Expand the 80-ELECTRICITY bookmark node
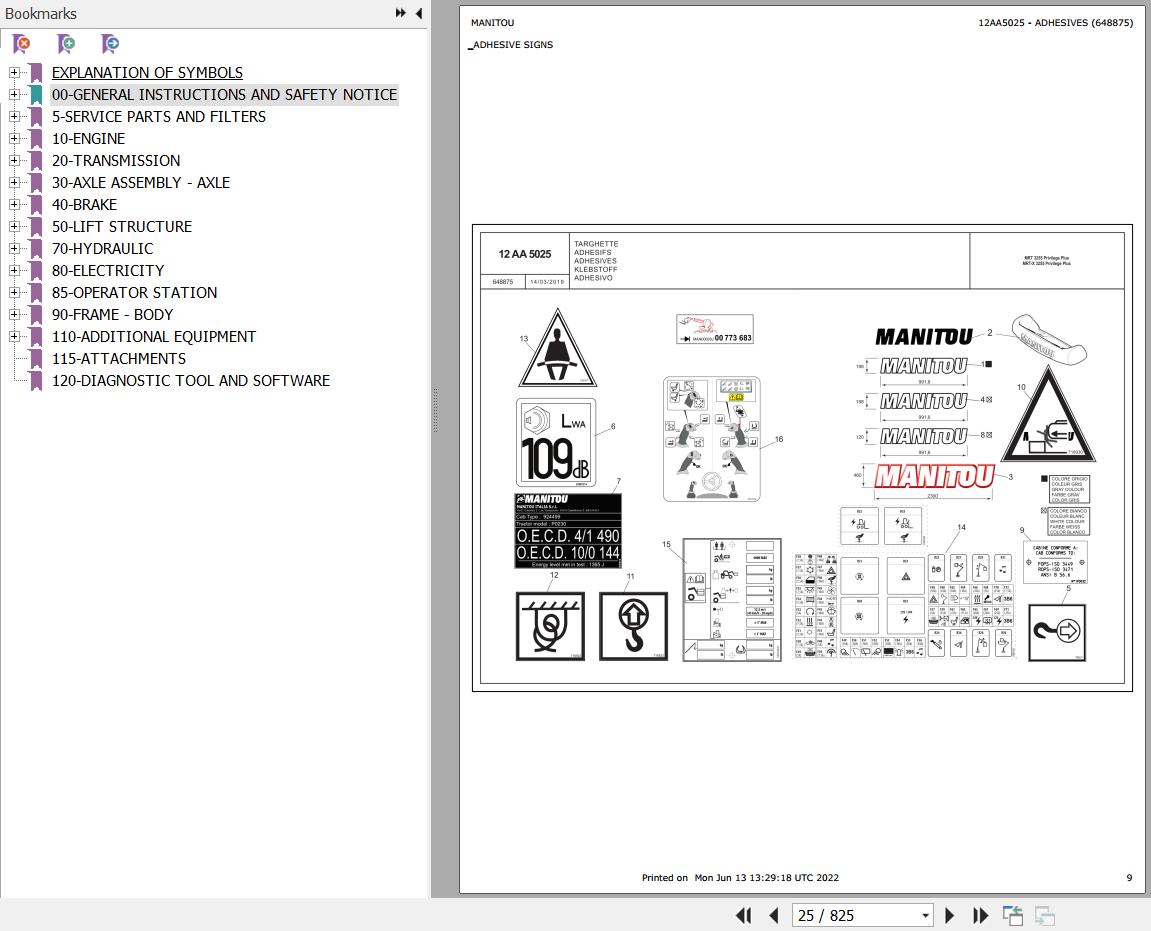The width and height of the screenshot is (1151, 931). (x=14, y=271)
